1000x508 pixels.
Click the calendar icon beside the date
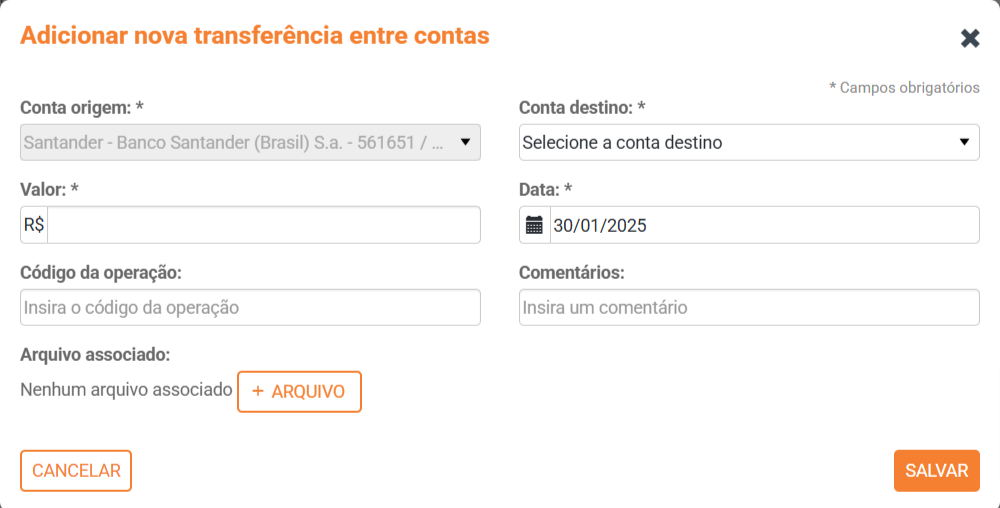pos(535,225)
